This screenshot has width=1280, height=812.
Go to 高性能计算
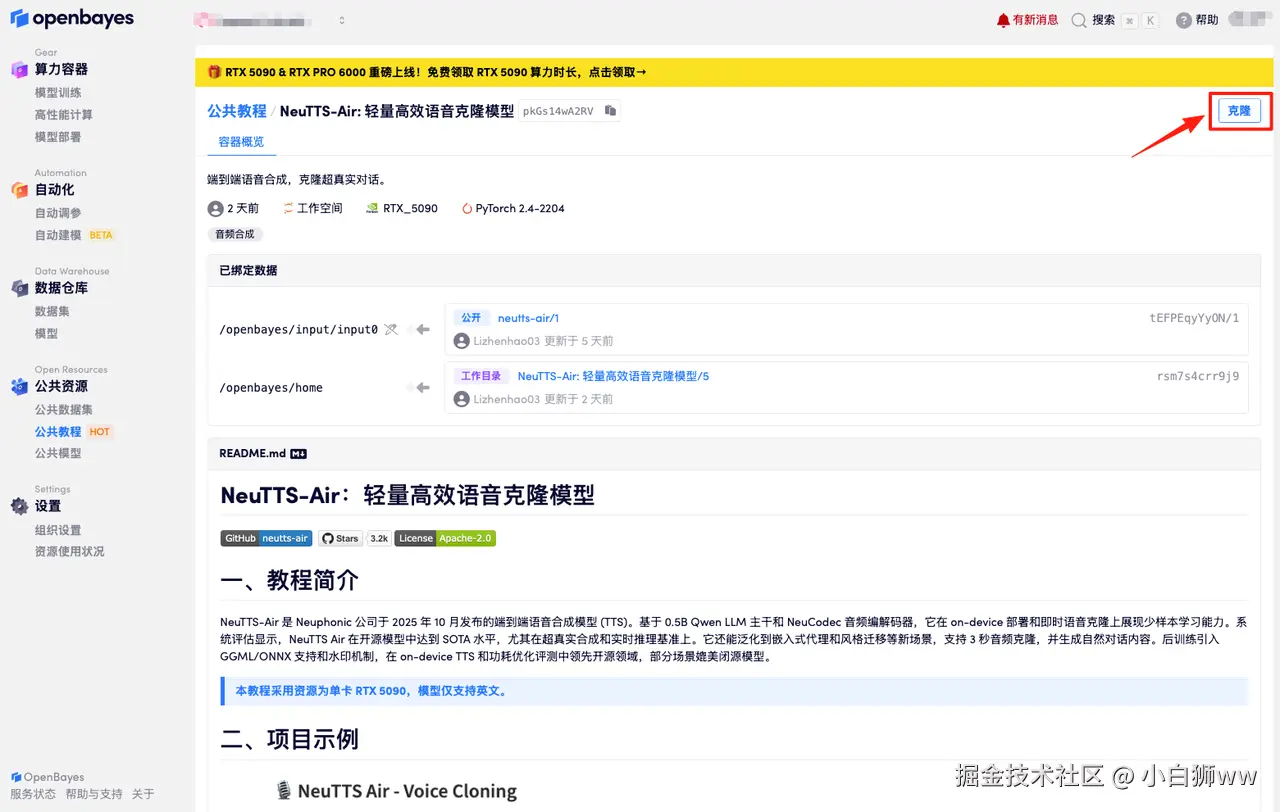[x=64, y=115]
